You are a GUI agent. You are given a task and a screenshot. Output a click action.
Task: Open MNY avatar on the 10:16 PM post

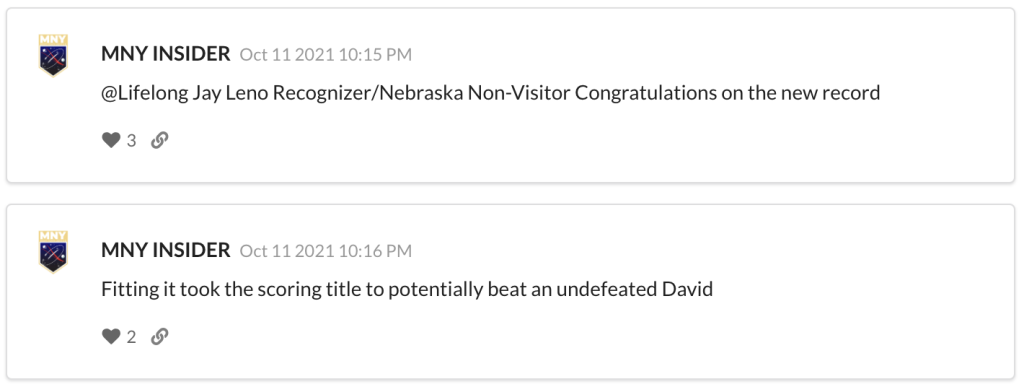pos(53,251)
